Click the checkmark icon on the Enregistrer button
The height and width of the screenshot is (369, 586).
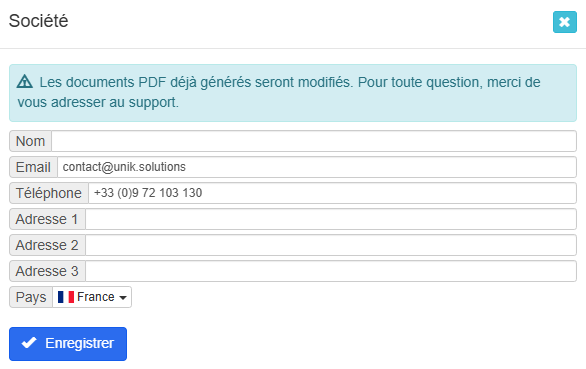click(x=29, y=342)
